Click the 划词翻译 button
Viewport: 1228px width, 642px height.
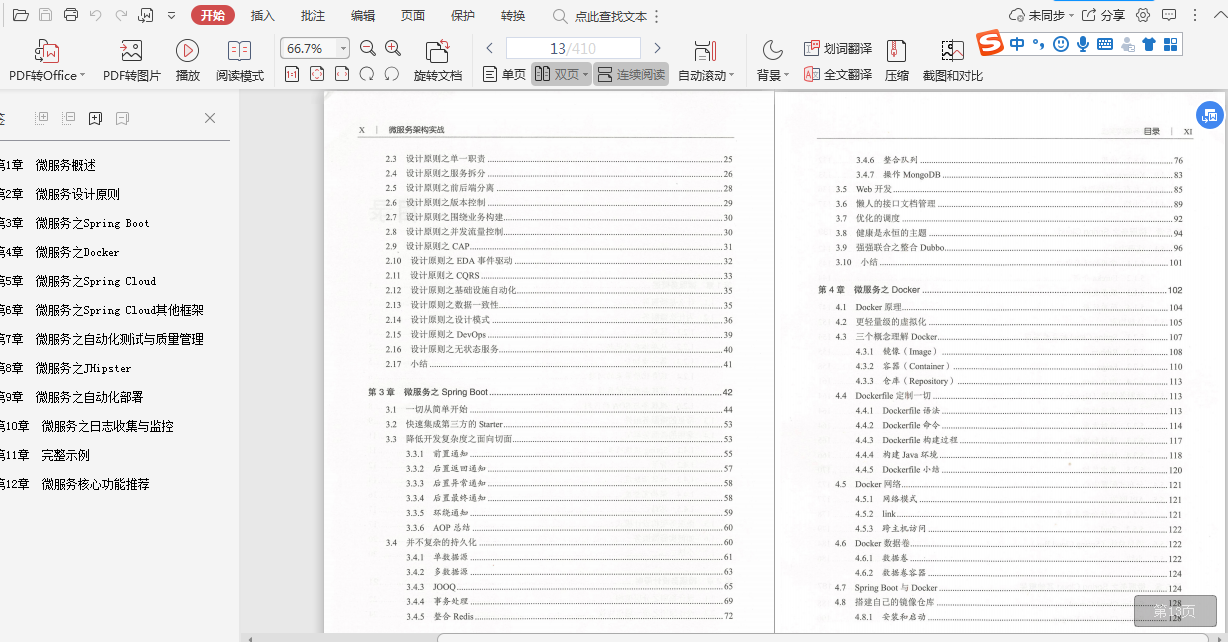pos(838,48)
